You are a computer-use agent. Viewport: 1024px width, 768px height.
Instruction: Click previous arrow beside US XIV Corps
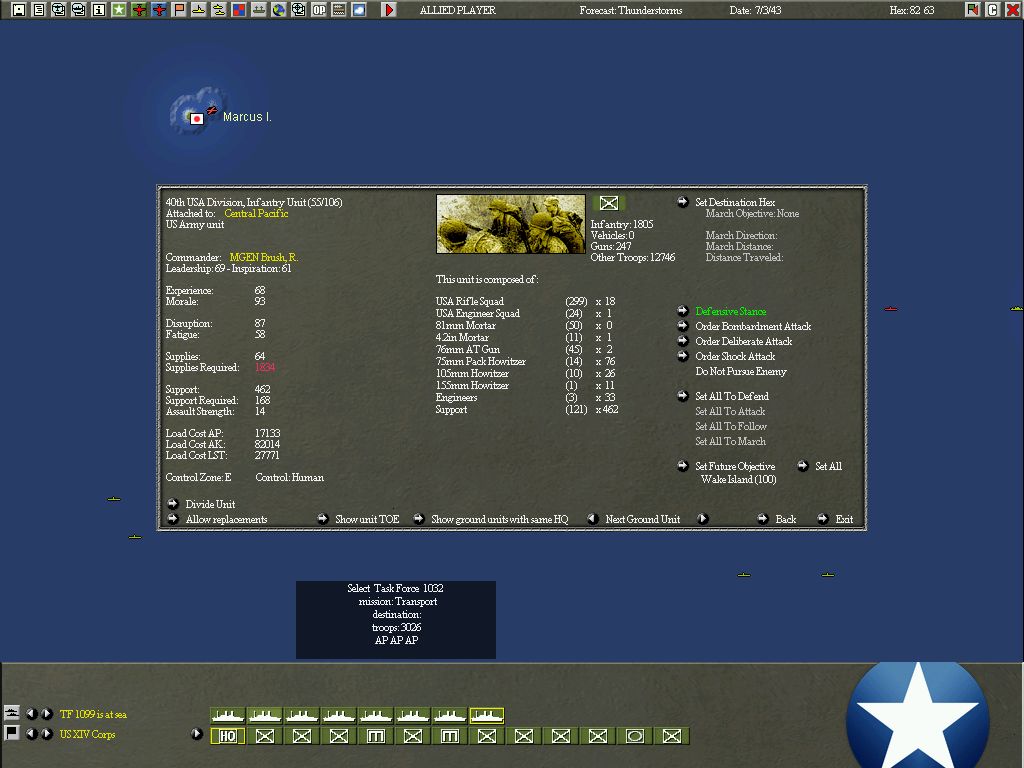pos(31,733)
